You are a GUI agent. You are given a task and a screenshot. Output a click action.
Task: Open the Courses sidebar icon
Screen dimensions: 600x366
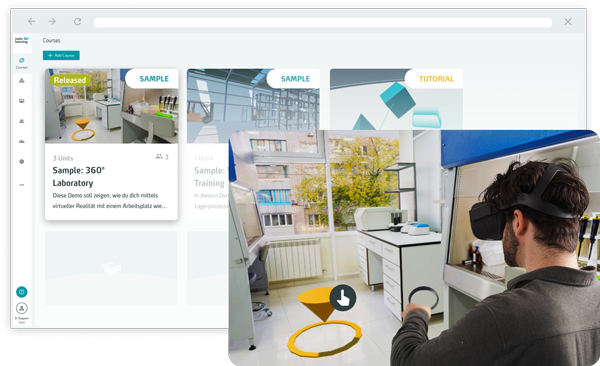22,60
